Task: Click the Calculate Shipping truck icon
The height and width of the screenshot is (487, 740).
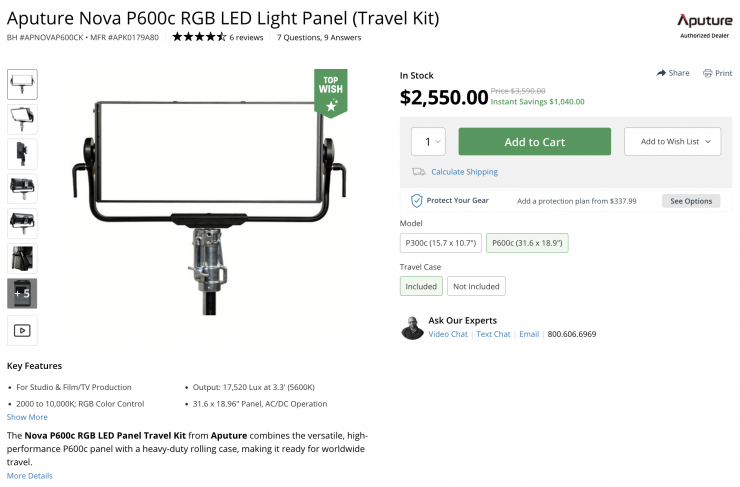Action: (x=418, y=172)
